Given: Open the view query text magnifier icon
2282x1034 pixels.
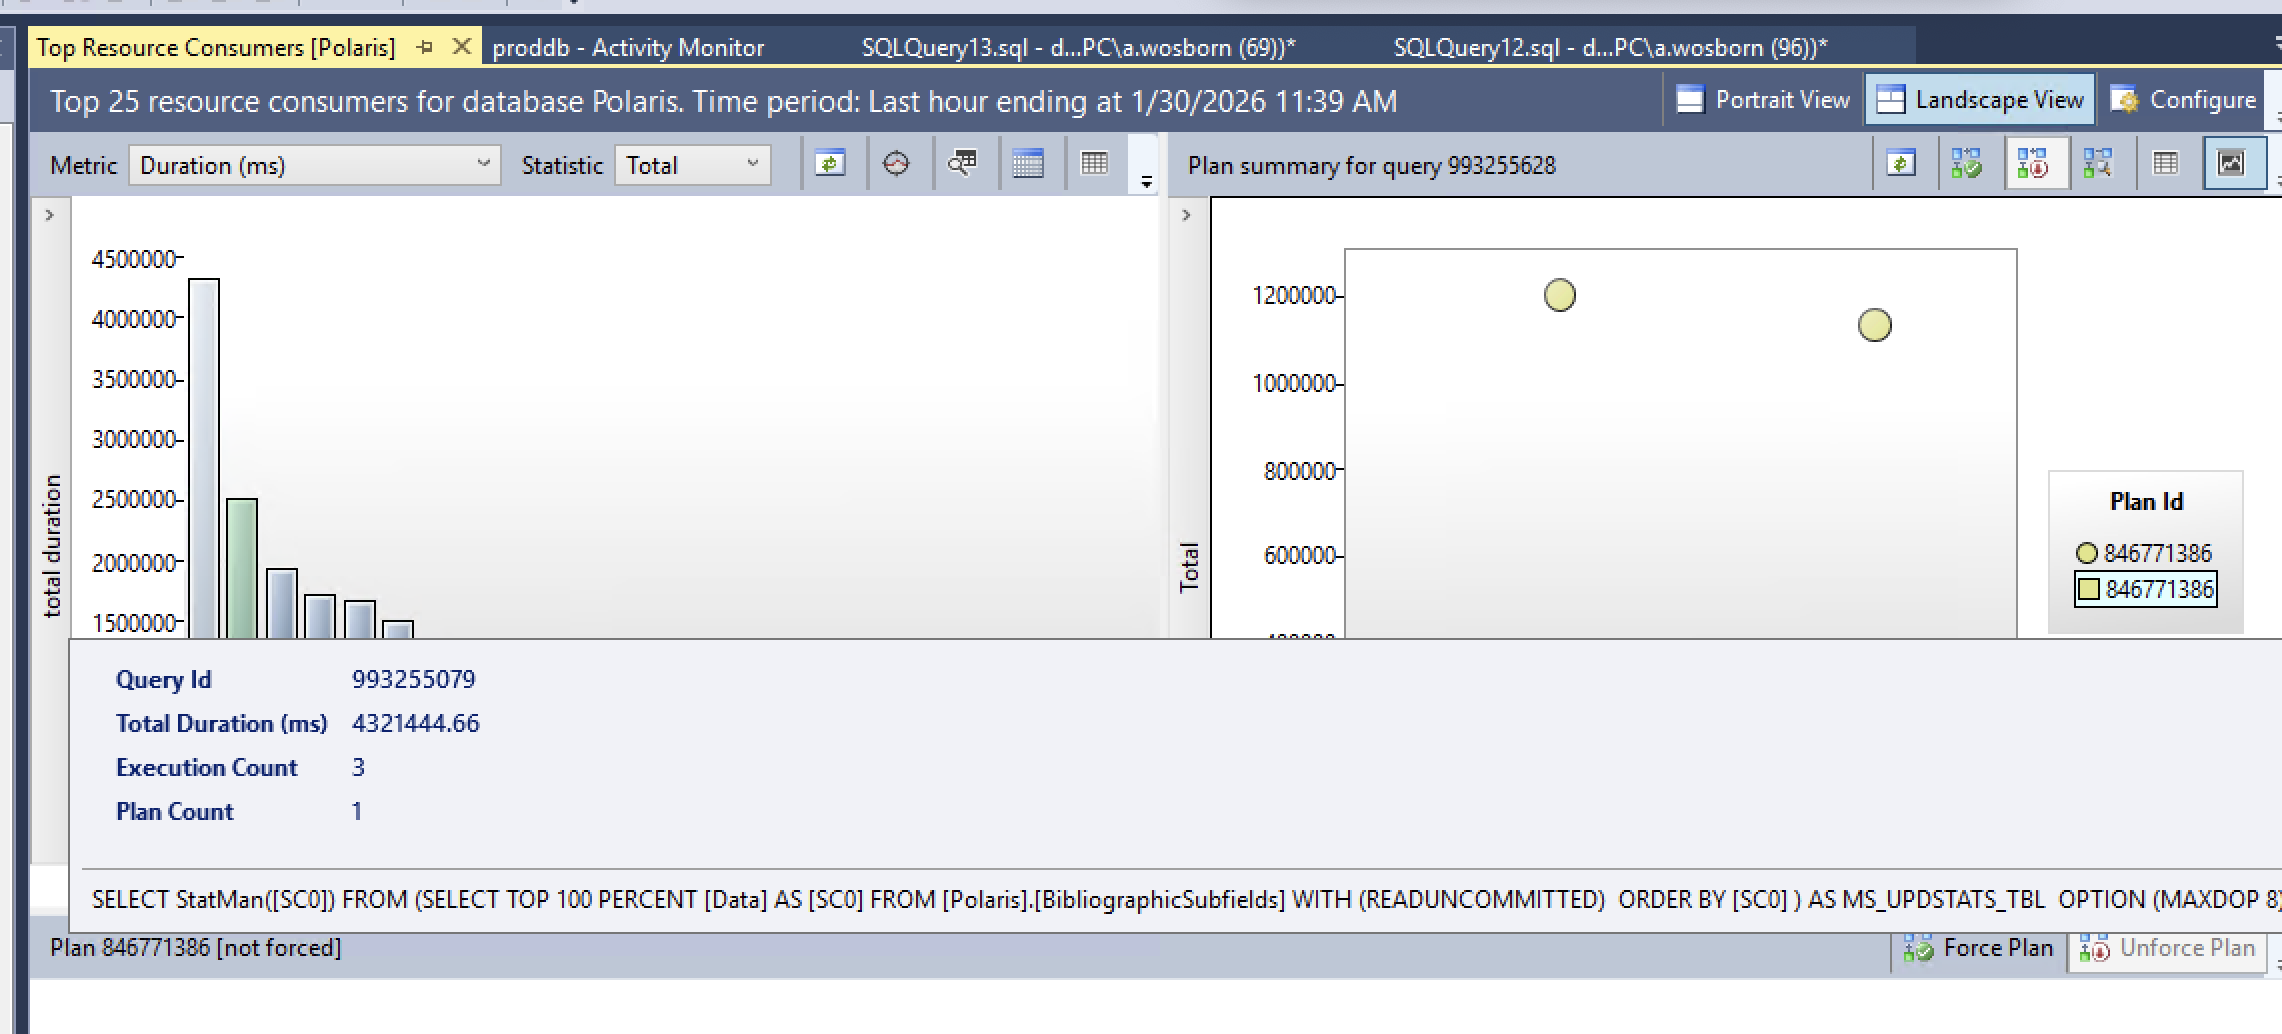Looking at the screenshot, I should coord(962,164).
